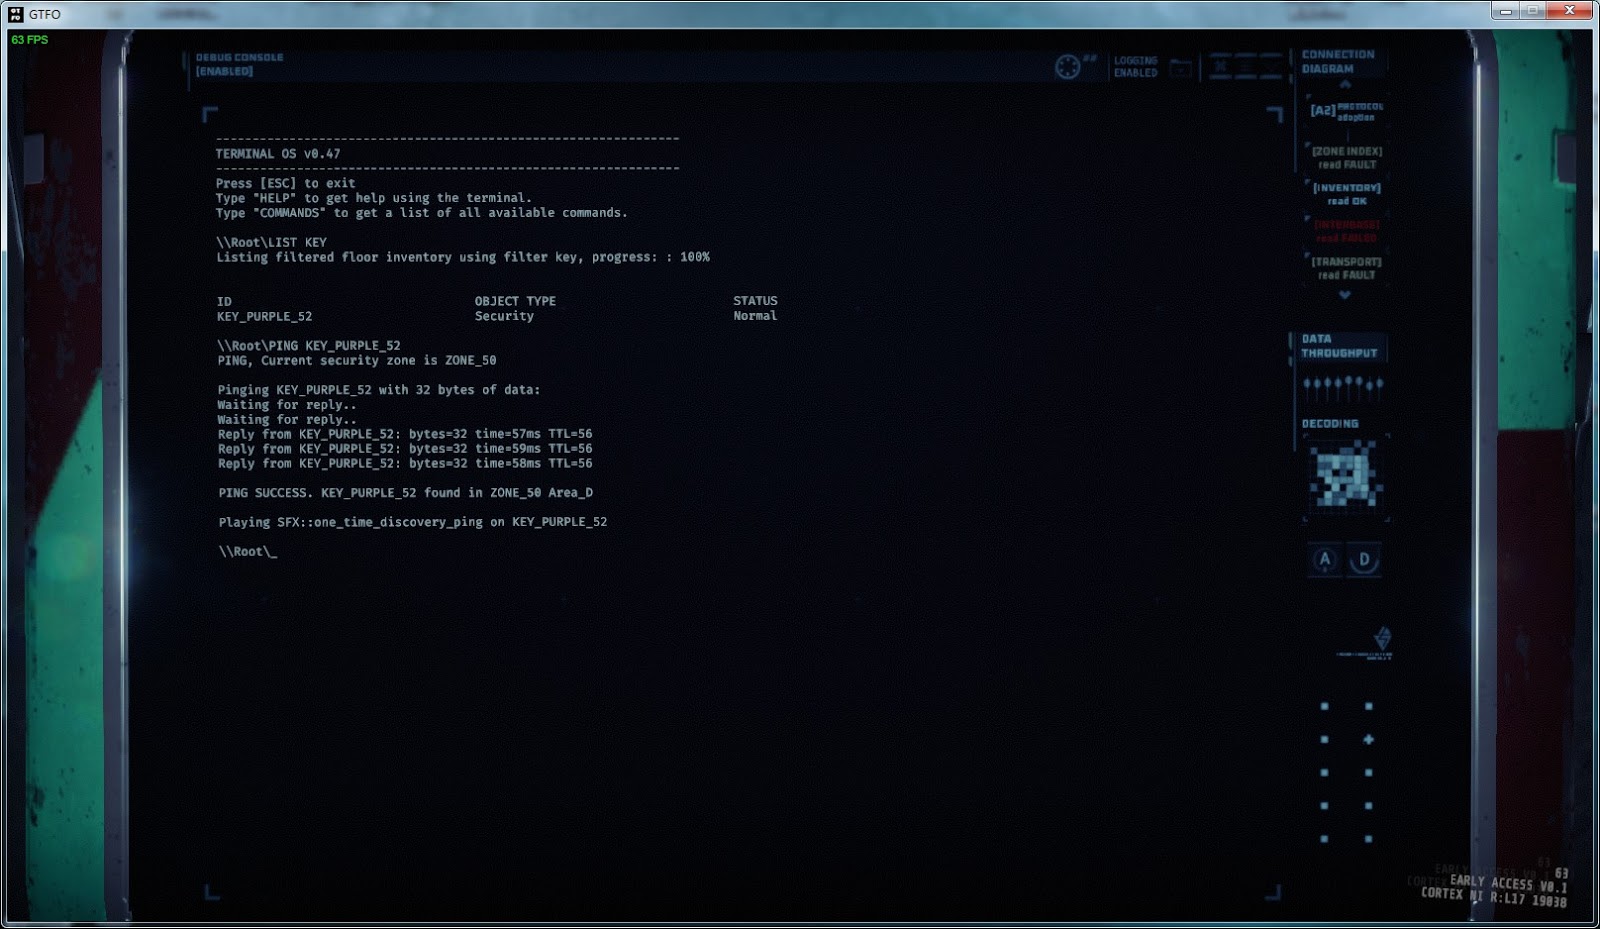Viewport: 1600px width, 929px height.
Task: Click the reply line with time=58ms
Action: 405,464
